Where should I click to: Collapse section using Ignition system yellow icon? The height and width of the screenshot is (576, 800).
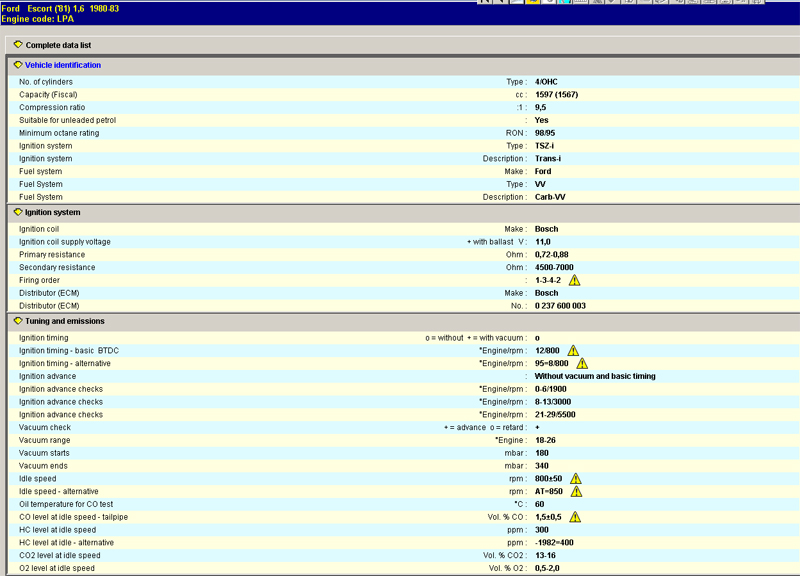pos(18,212)
